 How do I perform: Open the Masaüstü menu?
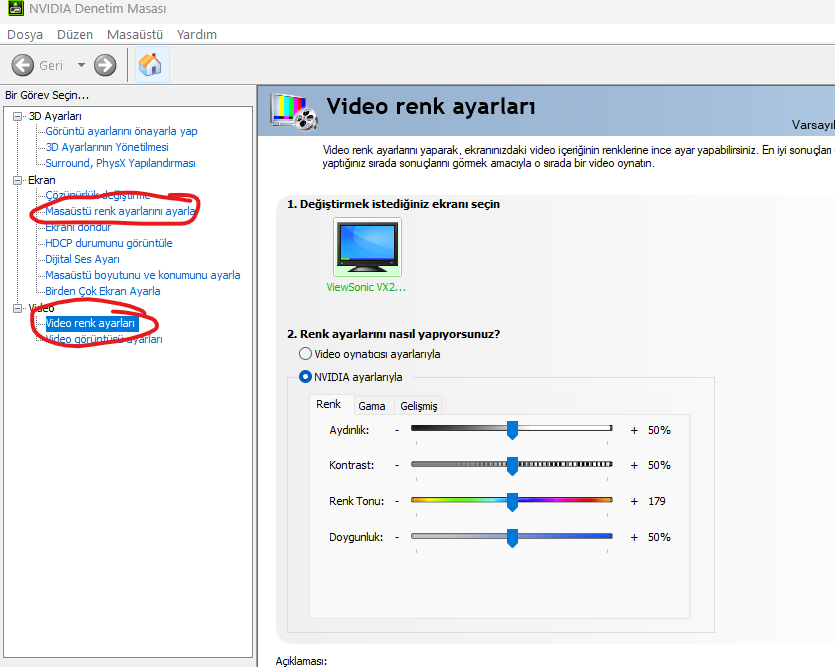tap(135, 35)
